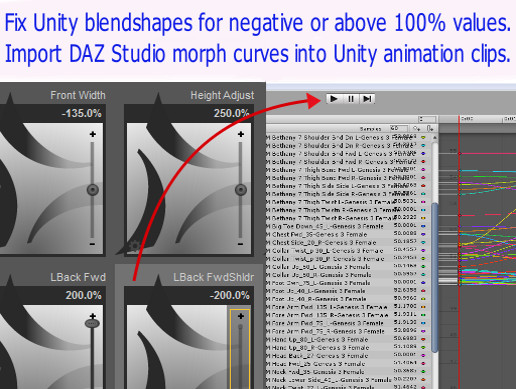Viewport: 516px width, 389px height.
Task: Click the Height Adjust slider handle
Action: pos(241,190)
